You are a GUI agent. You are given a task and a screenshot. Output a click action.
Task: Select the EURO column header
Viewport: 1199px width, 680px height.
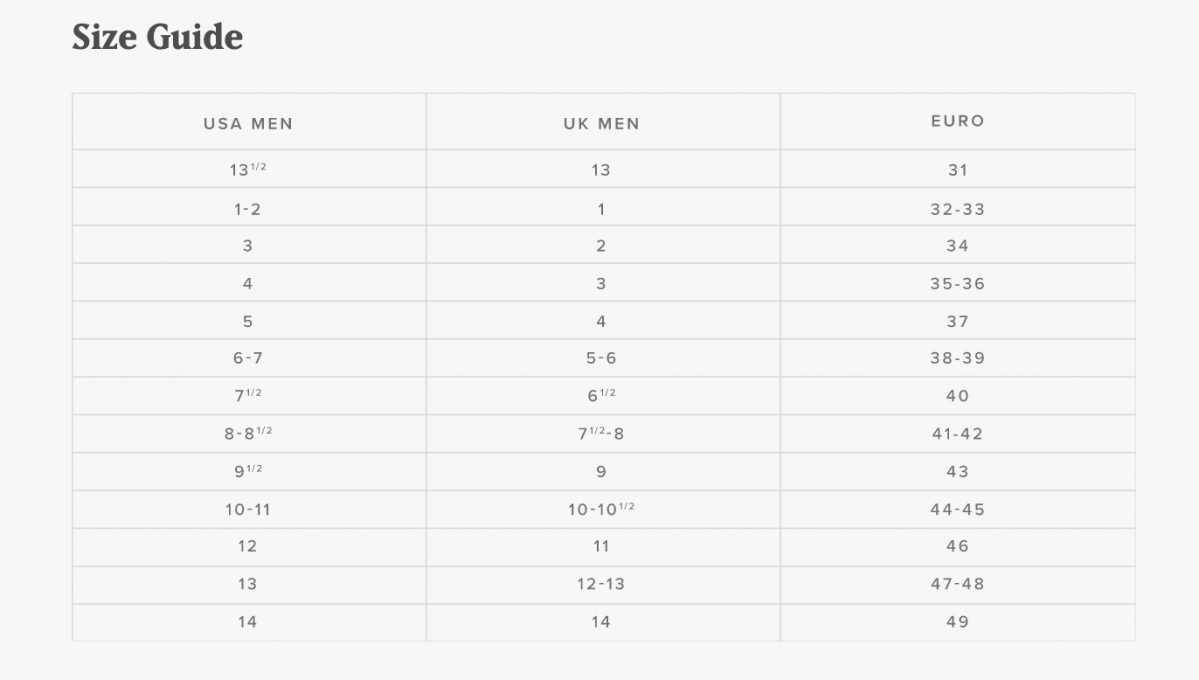pyautogui.click(x=957, y=121)
